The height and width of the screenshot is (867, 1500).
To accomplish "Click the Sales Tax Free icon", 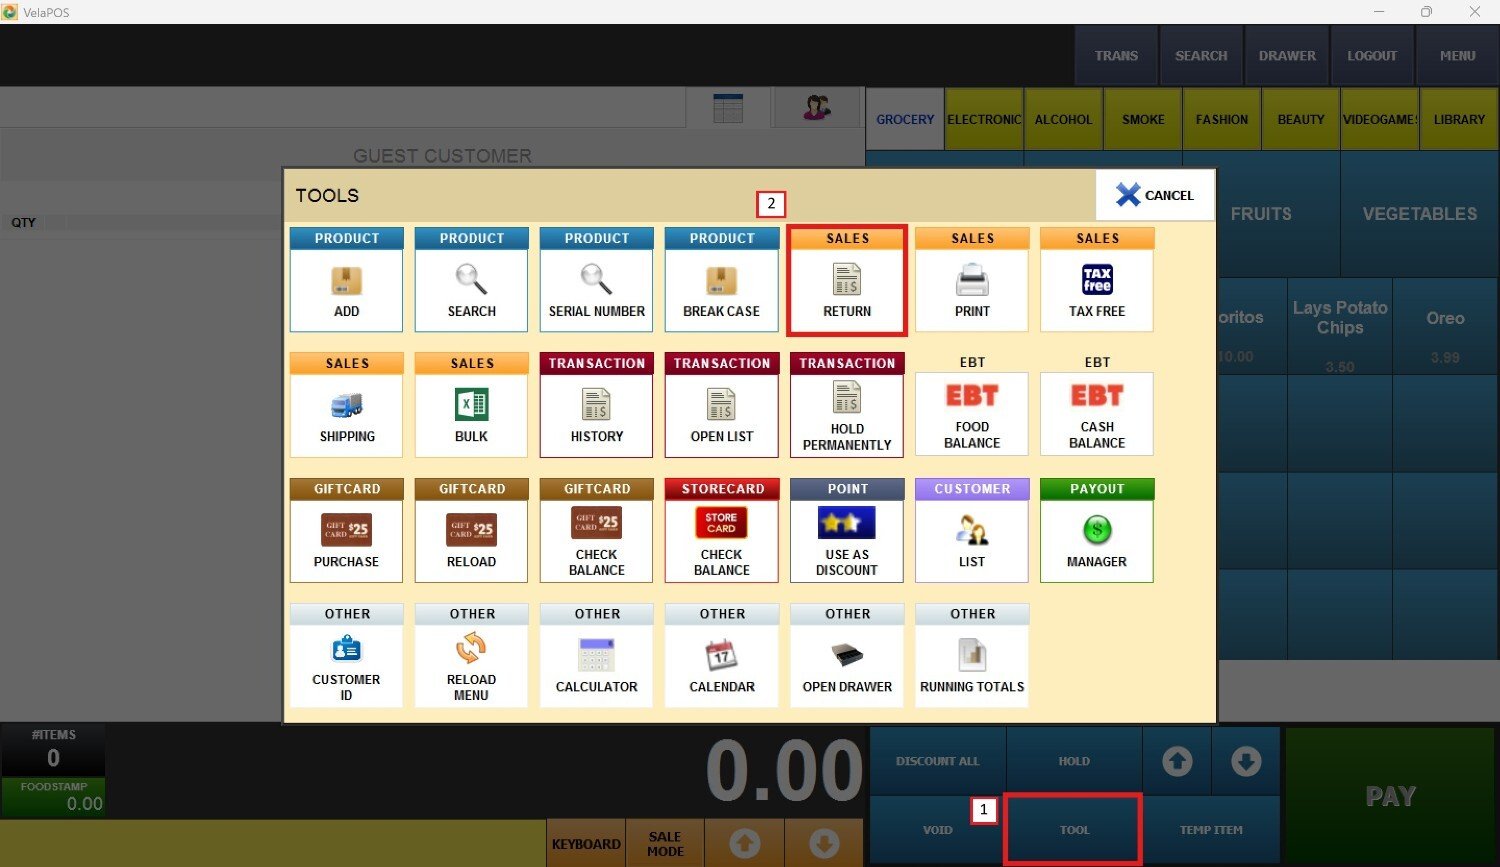I will [x=1097, y=281].
